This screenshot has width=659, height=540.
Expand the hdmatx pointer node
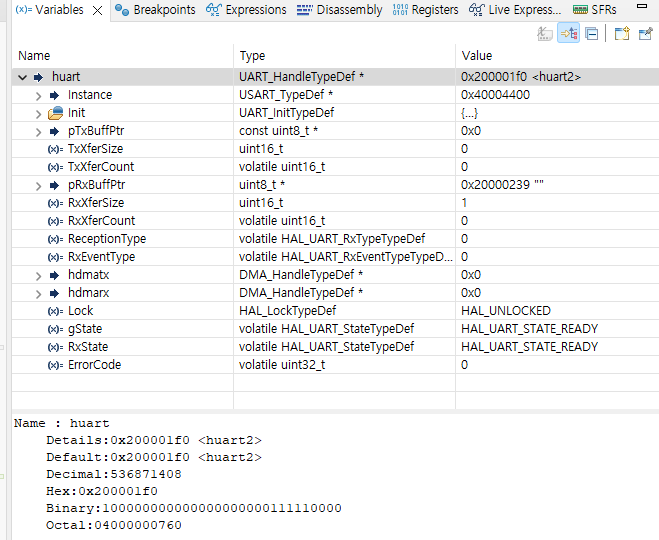click(x=38, y=276)
